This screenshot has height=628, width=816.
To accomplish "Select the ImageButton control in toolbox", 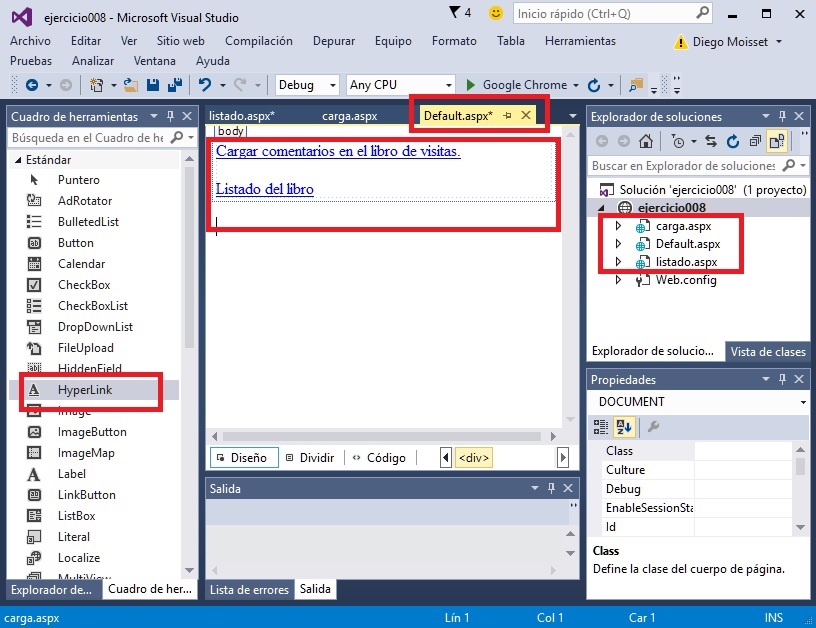I will coord(94,432).
